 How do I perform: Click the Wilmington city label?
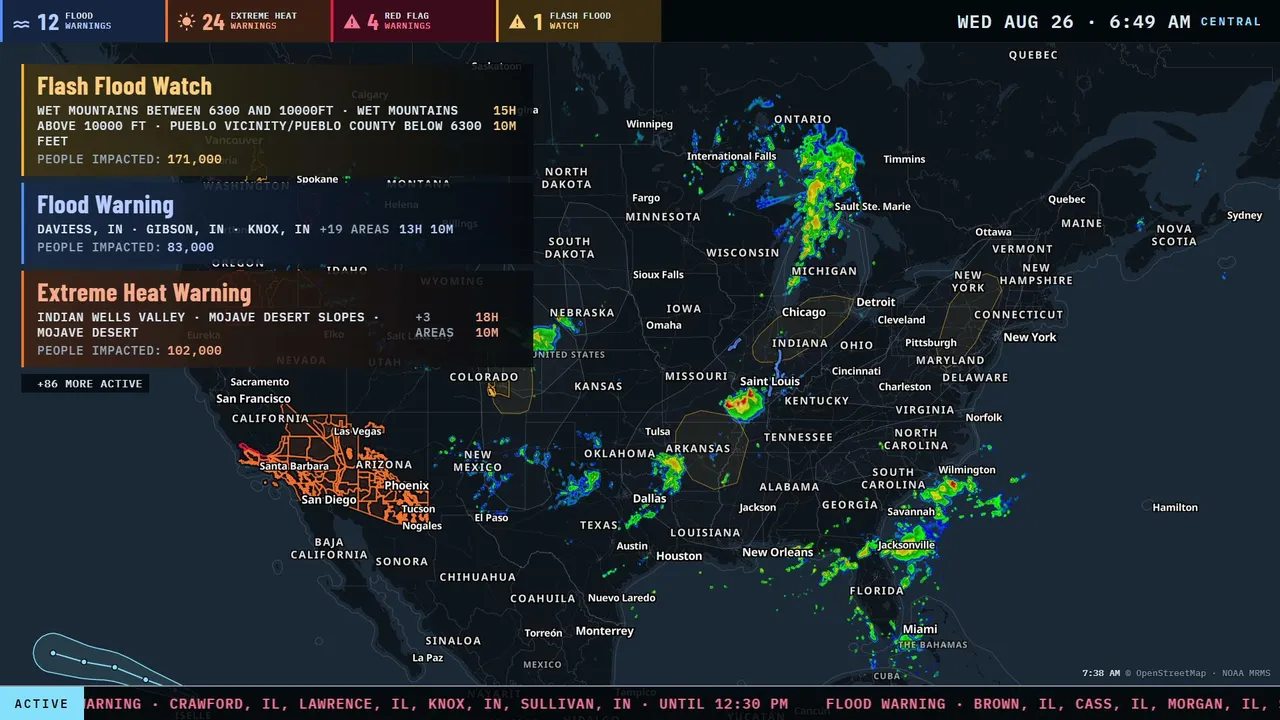tap(967, 470)
